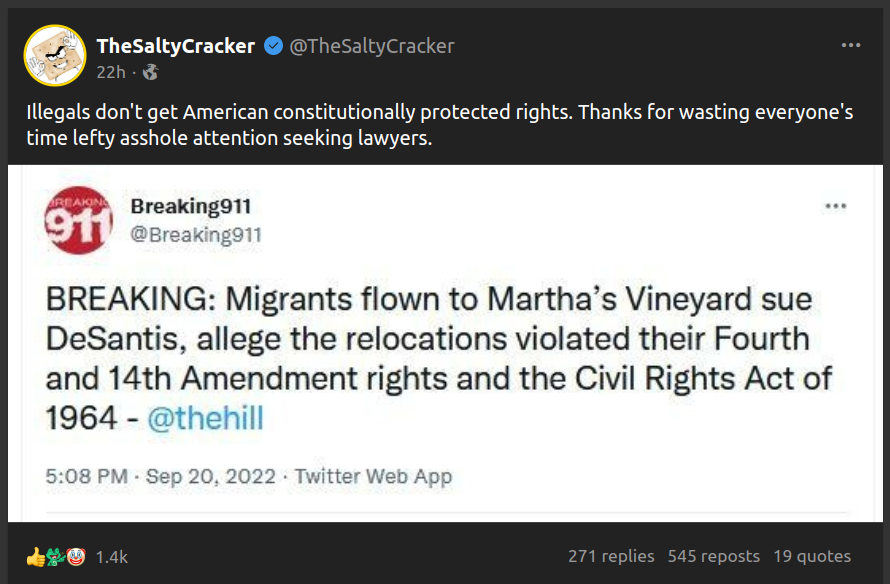Click the @TheSaltyCracker handle
The image size is (890, 584).
pyautogui.click(x=372, y=46)
